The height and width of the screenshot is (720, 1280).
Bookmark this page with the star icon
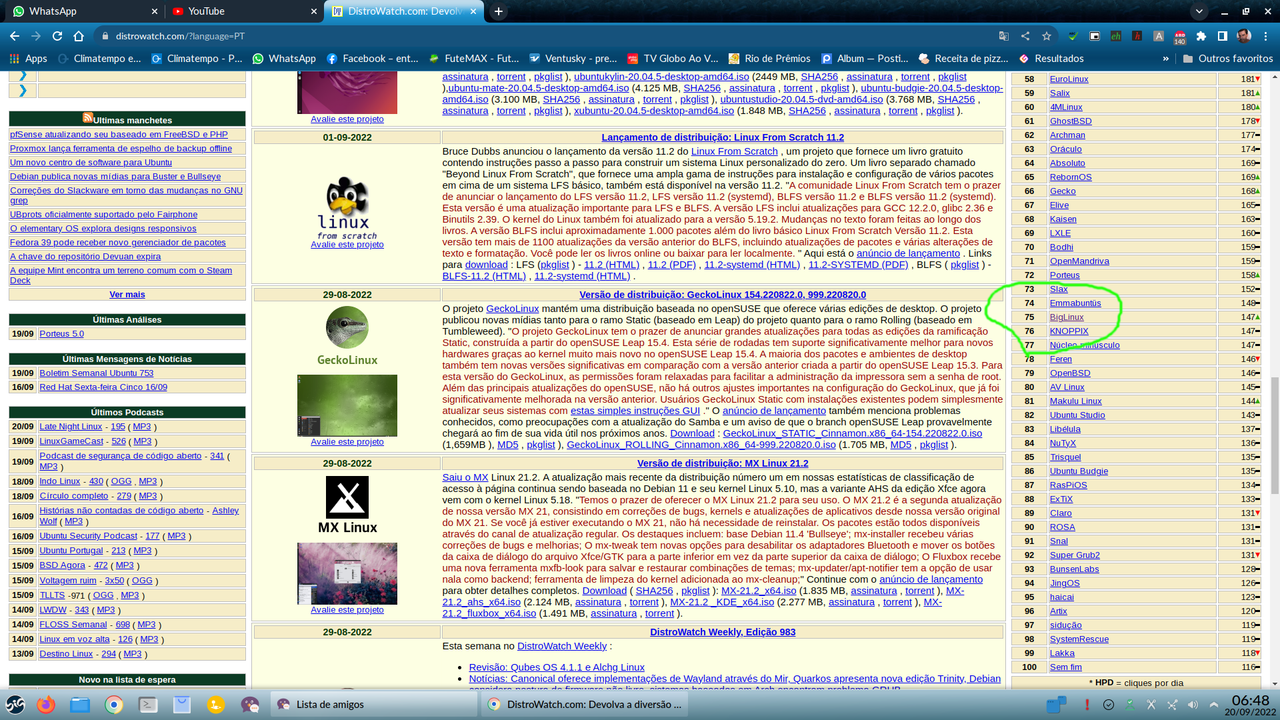tap(1047, 36)
